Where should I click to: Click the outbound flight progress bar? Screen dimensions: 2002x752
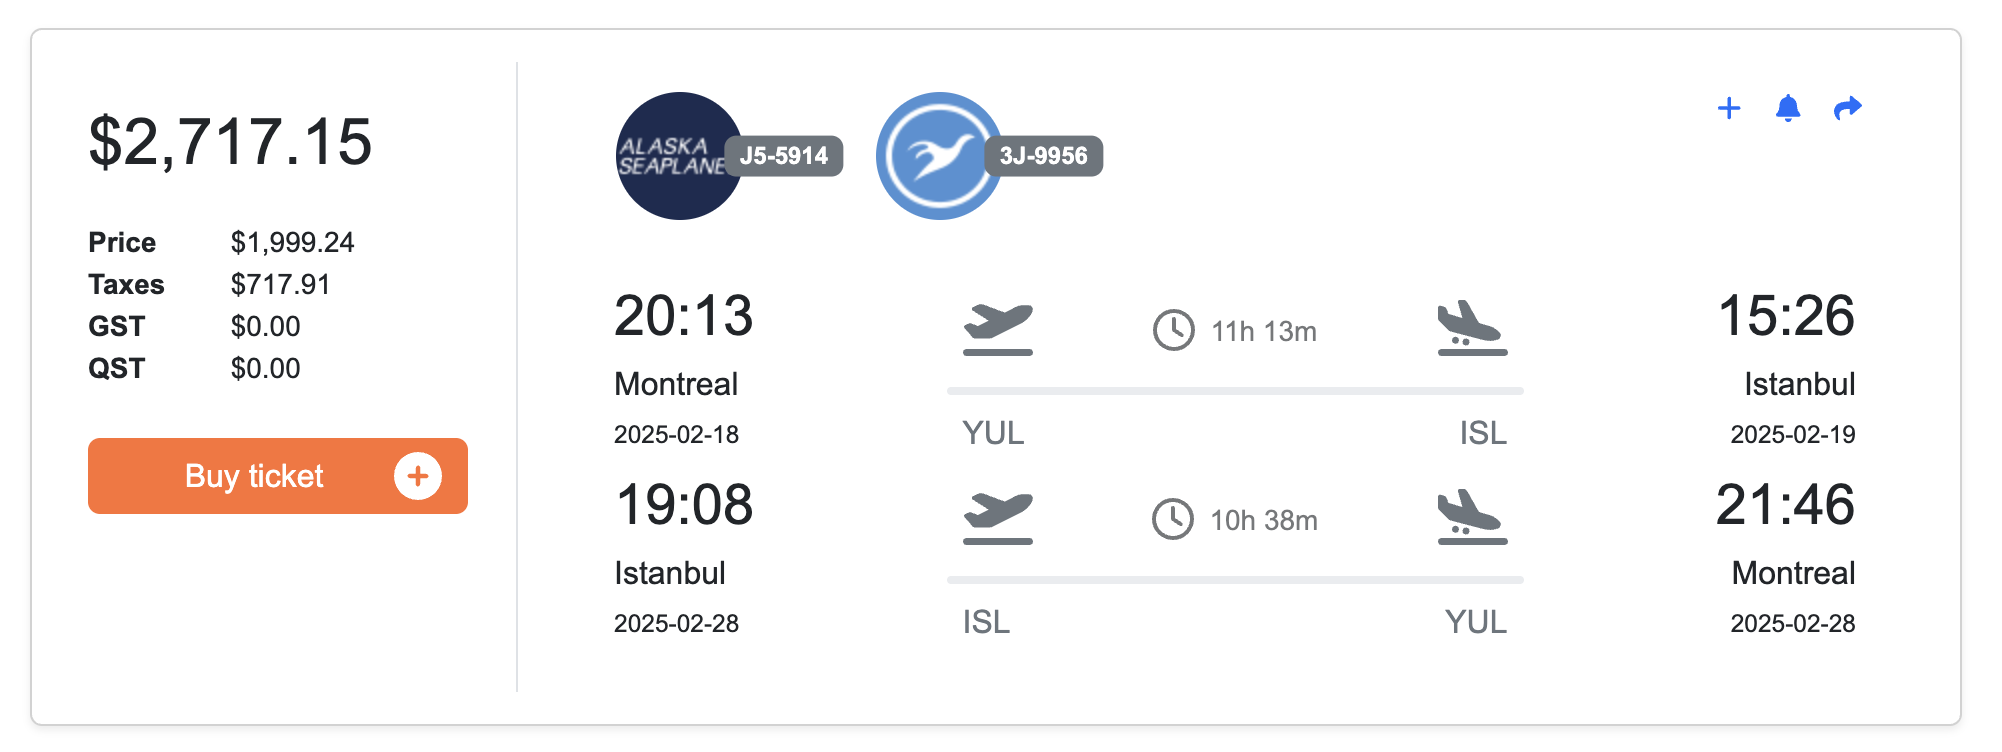click(1235, 388)
